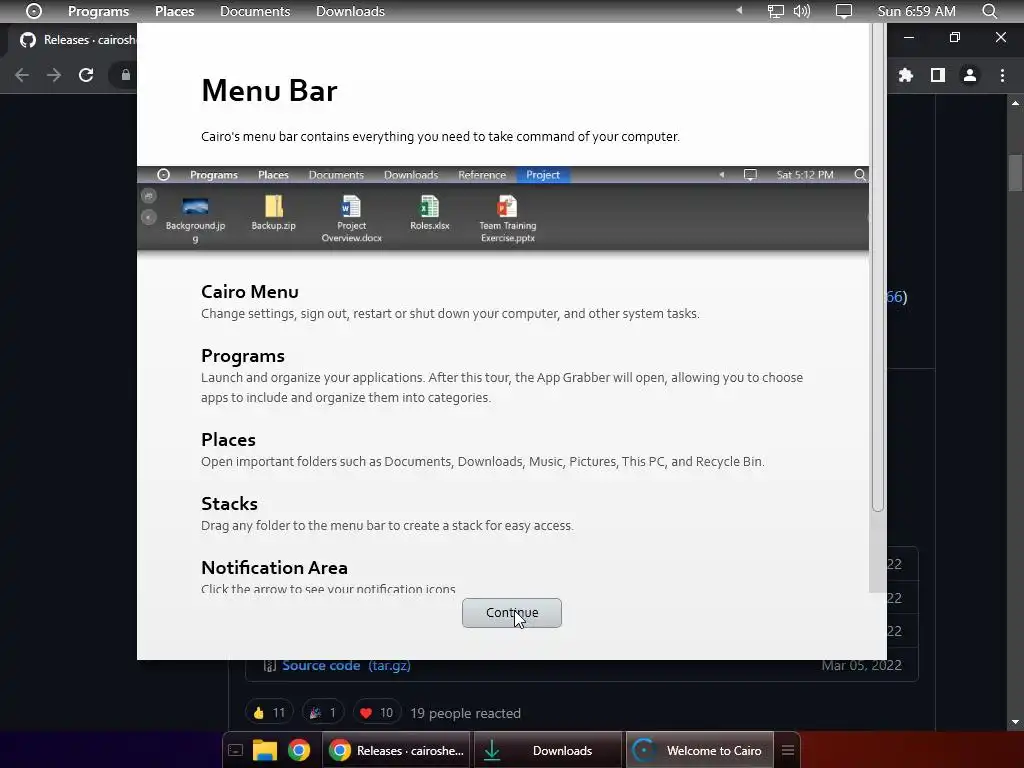Click the network status tray icon

tap(775, 11)
